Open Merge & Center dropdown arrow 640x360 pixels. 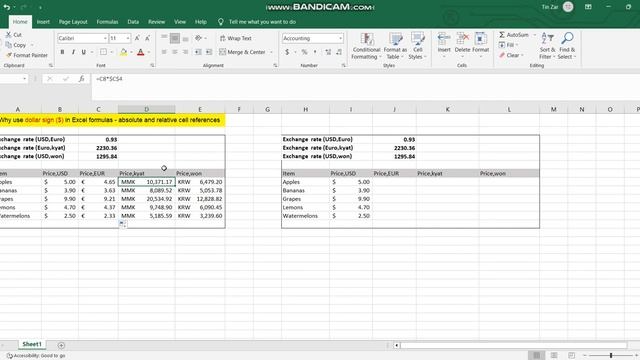click(271, 52)
